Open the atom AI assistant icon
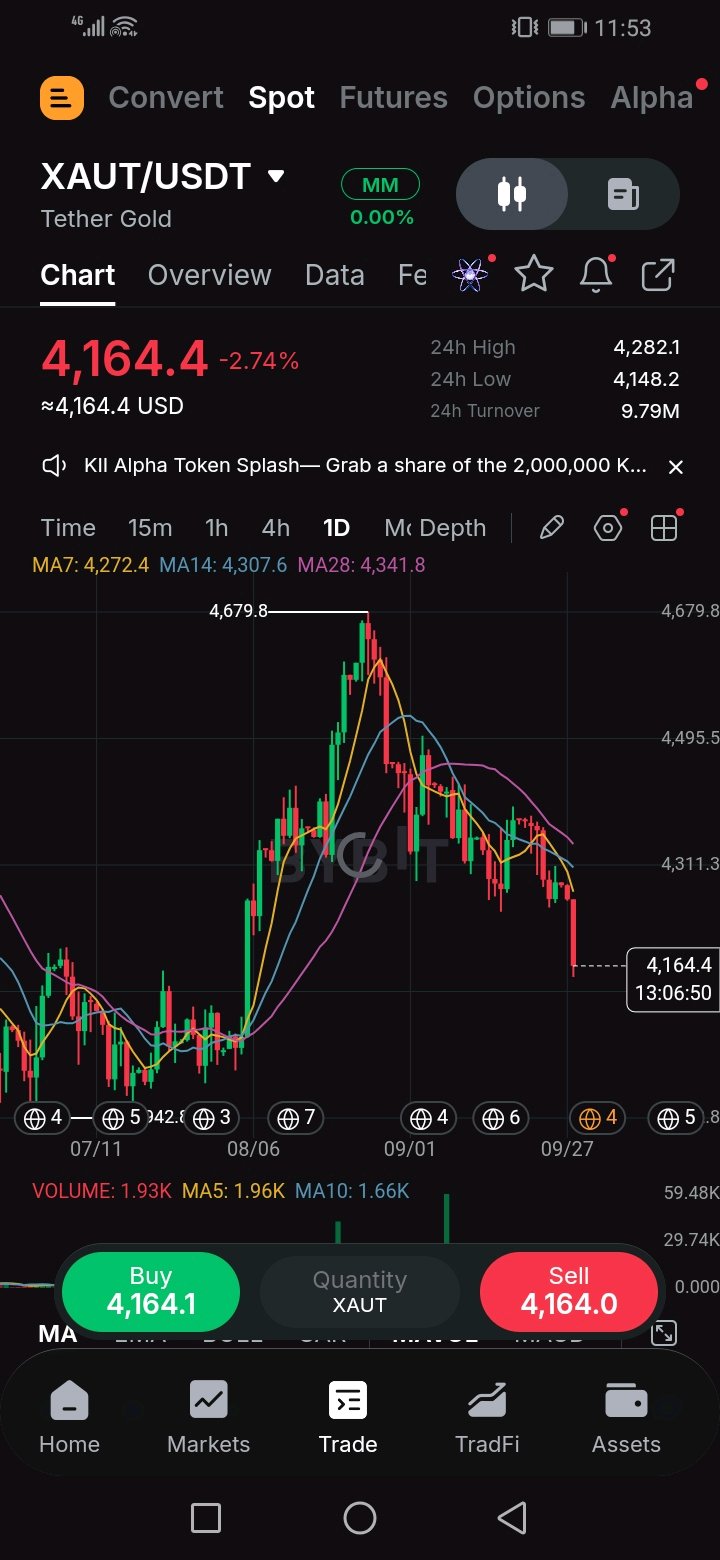This screenshot has width=720, height=1560. [470, 274]
